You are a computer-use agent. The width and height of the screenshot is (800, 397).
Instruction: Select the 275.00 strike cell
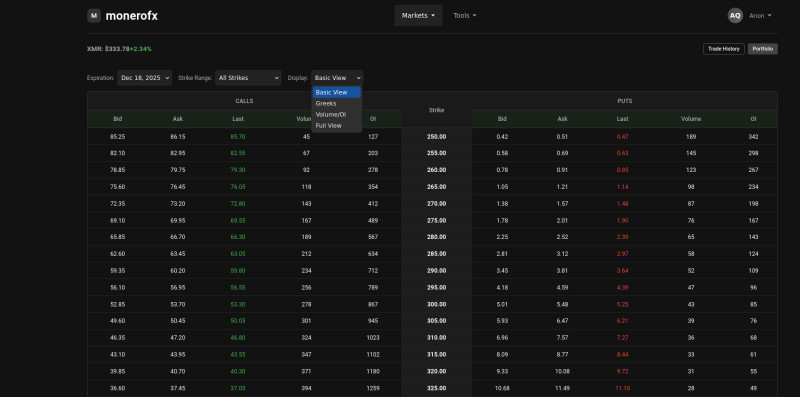(x=437, y=220)
